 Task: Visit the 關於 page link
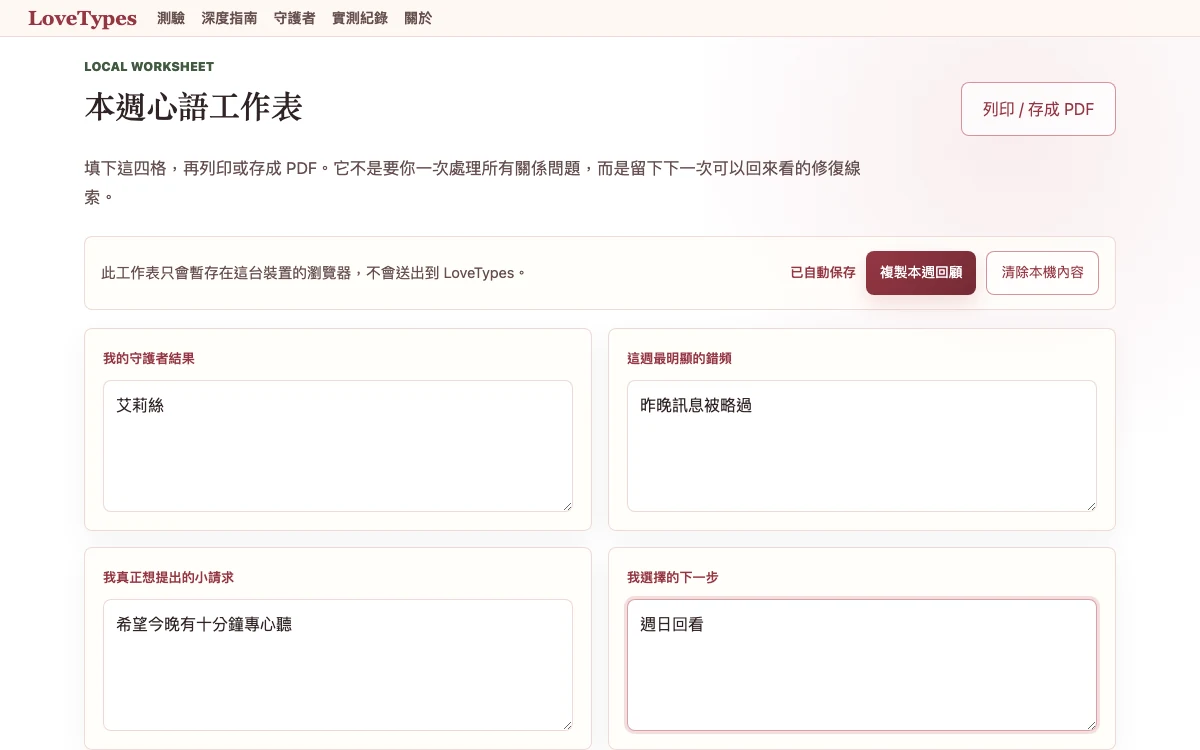coord(418,18)
